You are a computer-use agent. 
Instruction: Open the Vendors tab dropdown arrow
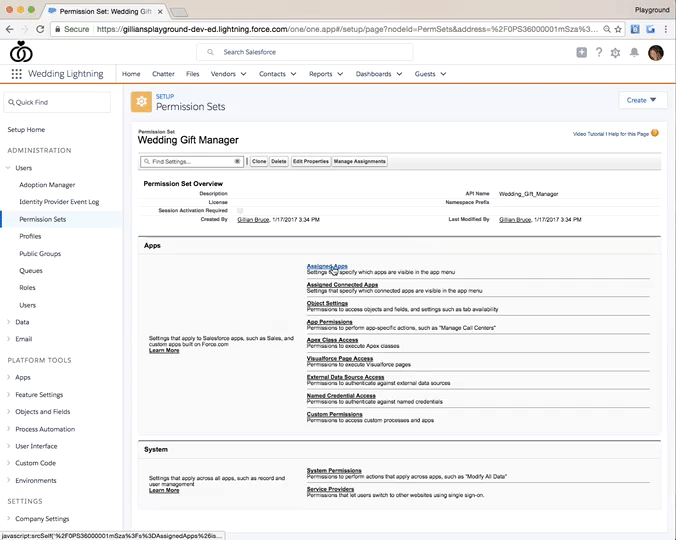tap(244, 74)
